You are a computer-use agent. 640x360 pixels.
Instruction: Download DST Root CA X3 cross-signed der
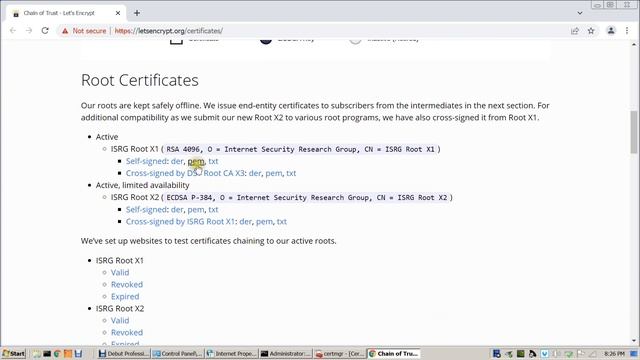(x=255, y=173)
